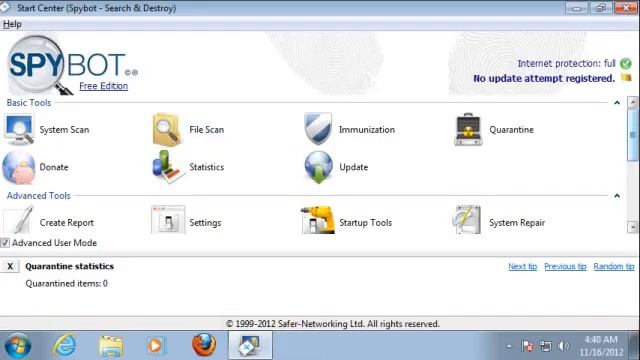Click the Show desktop button at taskbar end
The width and height of the screenshot is (640, 360).
pos(635,346)
